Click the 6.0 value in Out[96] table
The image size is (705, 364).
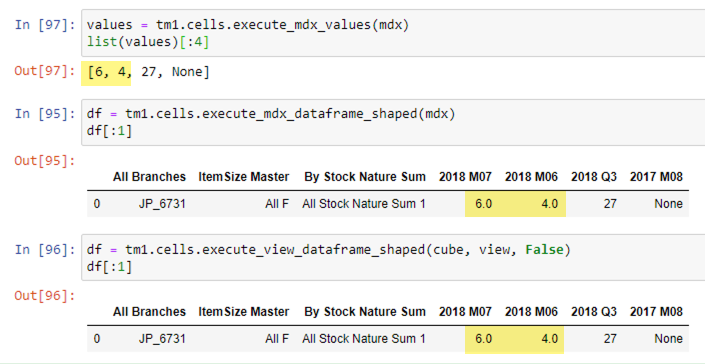(483, 339)
